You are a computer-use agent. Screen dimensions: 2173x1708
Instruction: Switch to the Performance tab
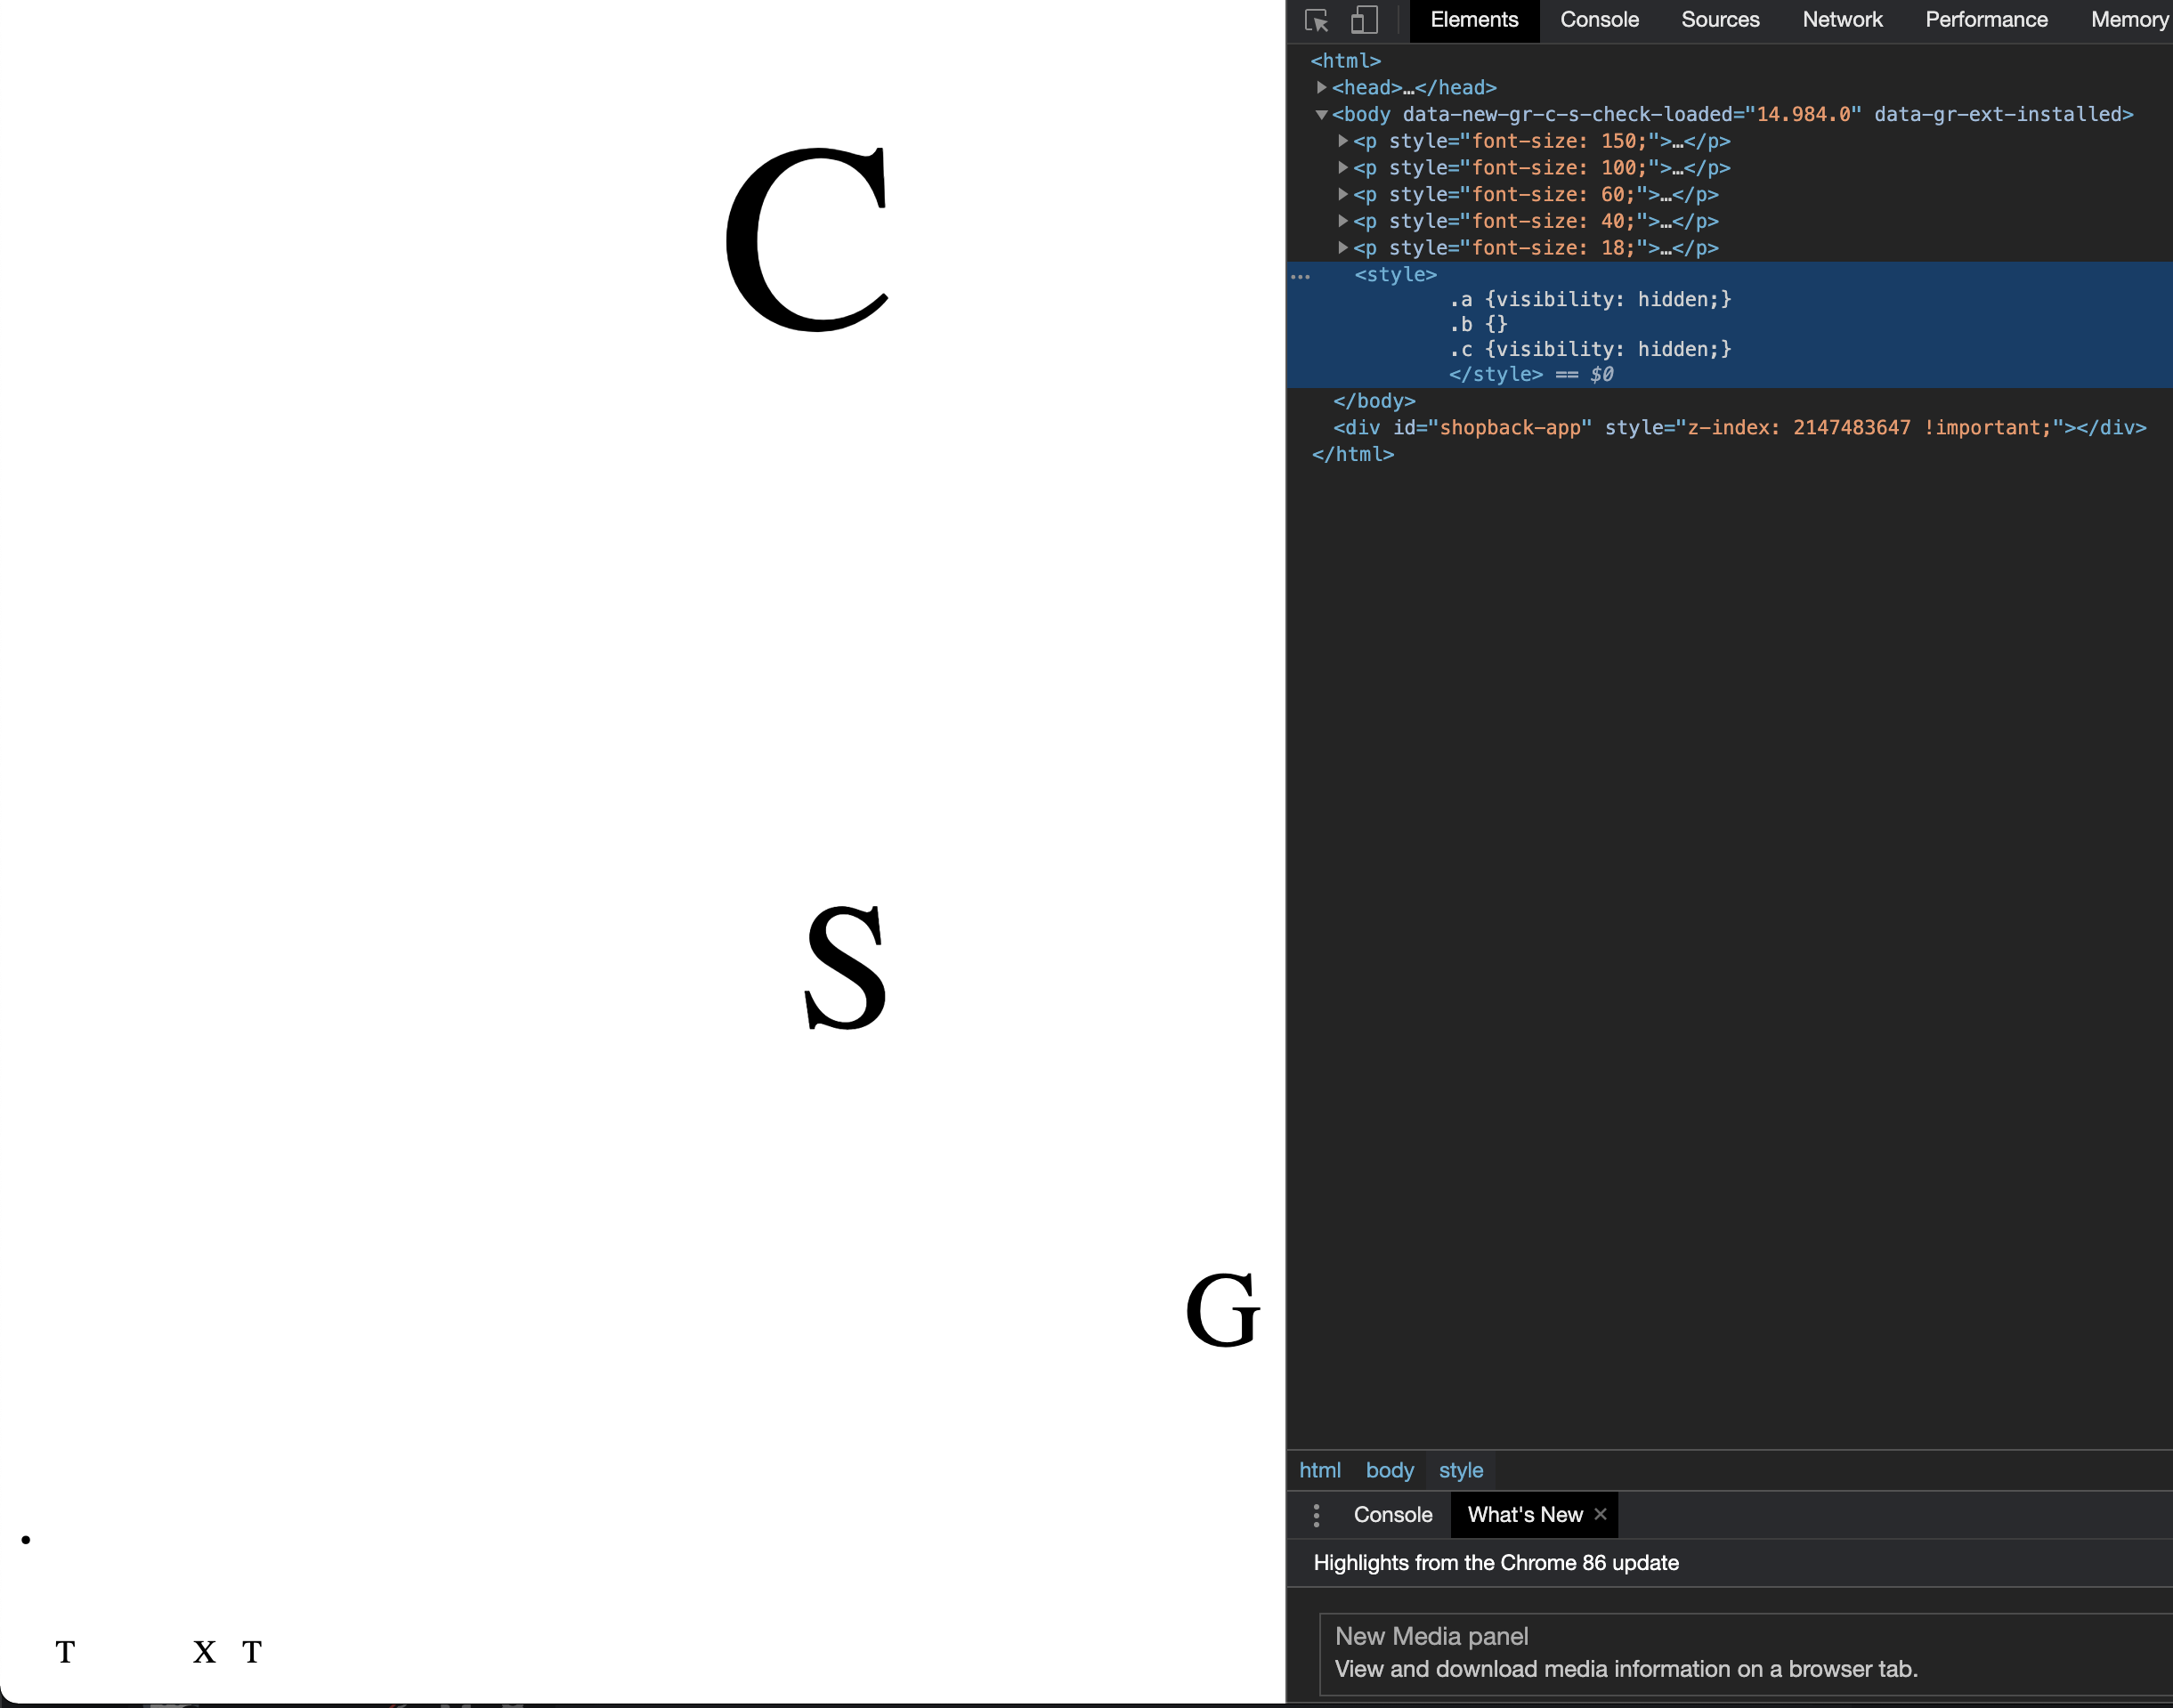1986,20
